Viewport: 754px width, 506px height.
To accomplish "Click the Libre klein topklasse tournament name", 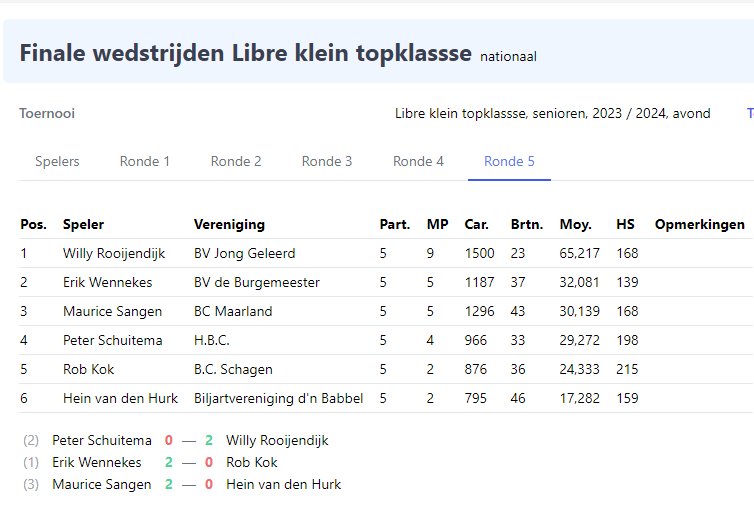I will click(552, 114).
